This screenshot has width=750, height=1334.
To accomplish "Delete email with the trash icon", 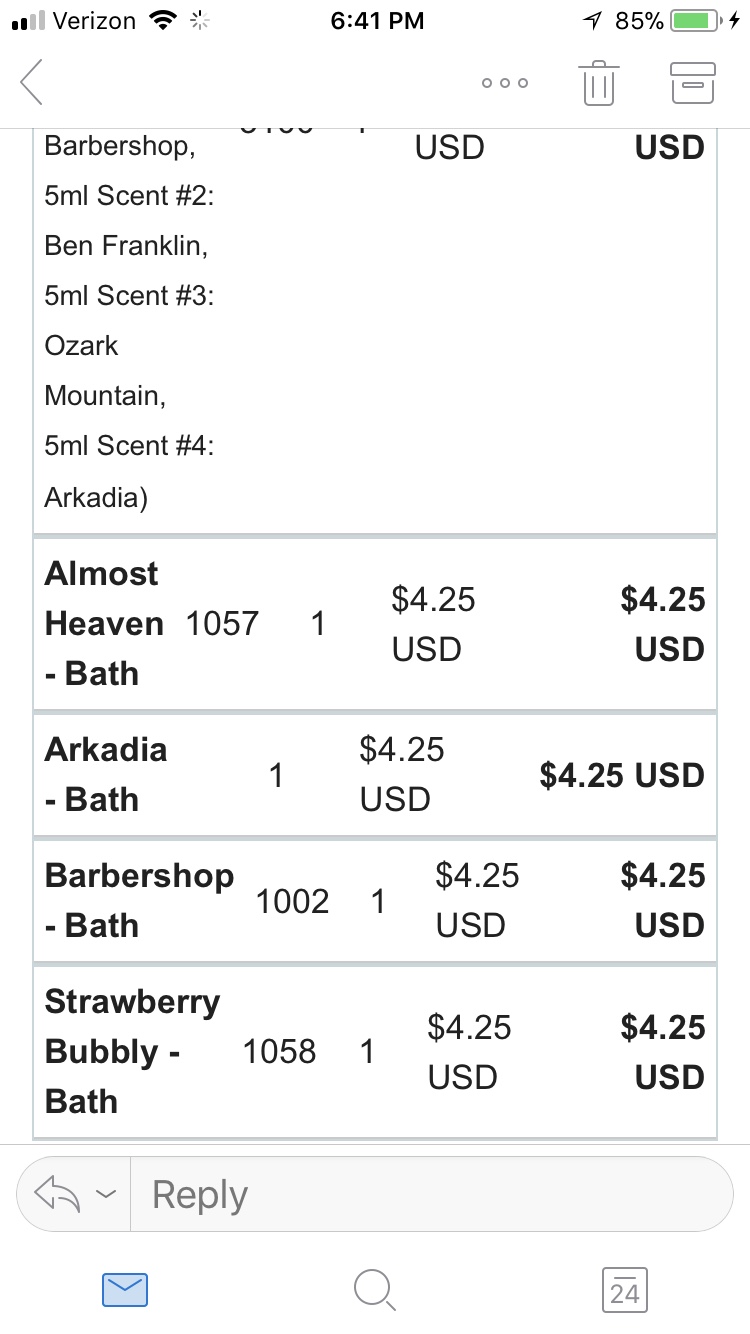I will click(x=598, y=82).
